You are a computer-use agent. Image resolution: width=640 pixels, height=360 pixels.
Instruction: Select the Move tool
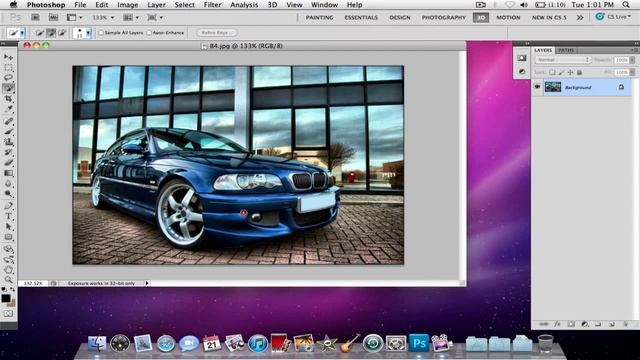click(x=8, y=57)
